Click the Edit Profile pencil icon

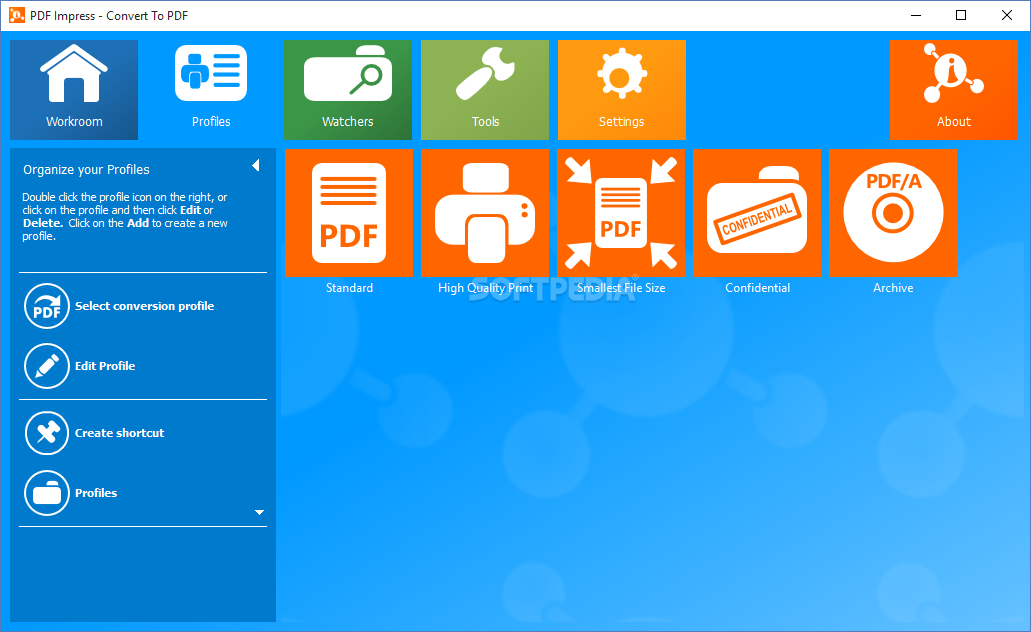tap(47, 366)
